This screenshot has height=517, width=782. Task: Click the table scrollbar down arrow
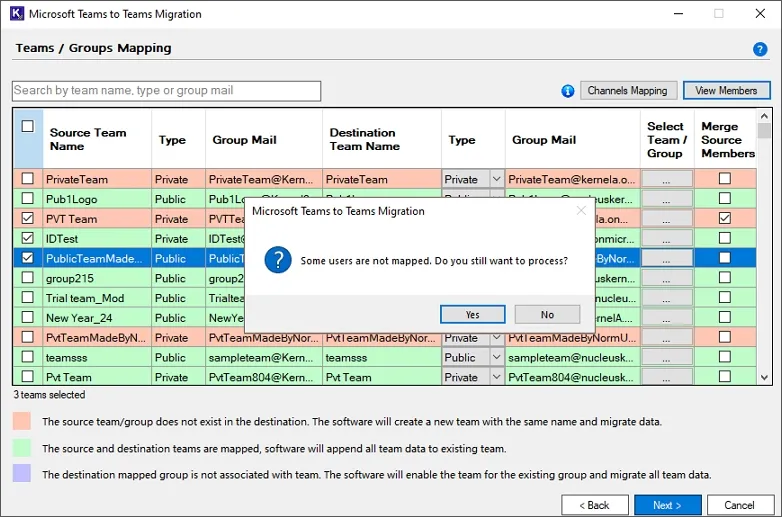tap(764, 378)
